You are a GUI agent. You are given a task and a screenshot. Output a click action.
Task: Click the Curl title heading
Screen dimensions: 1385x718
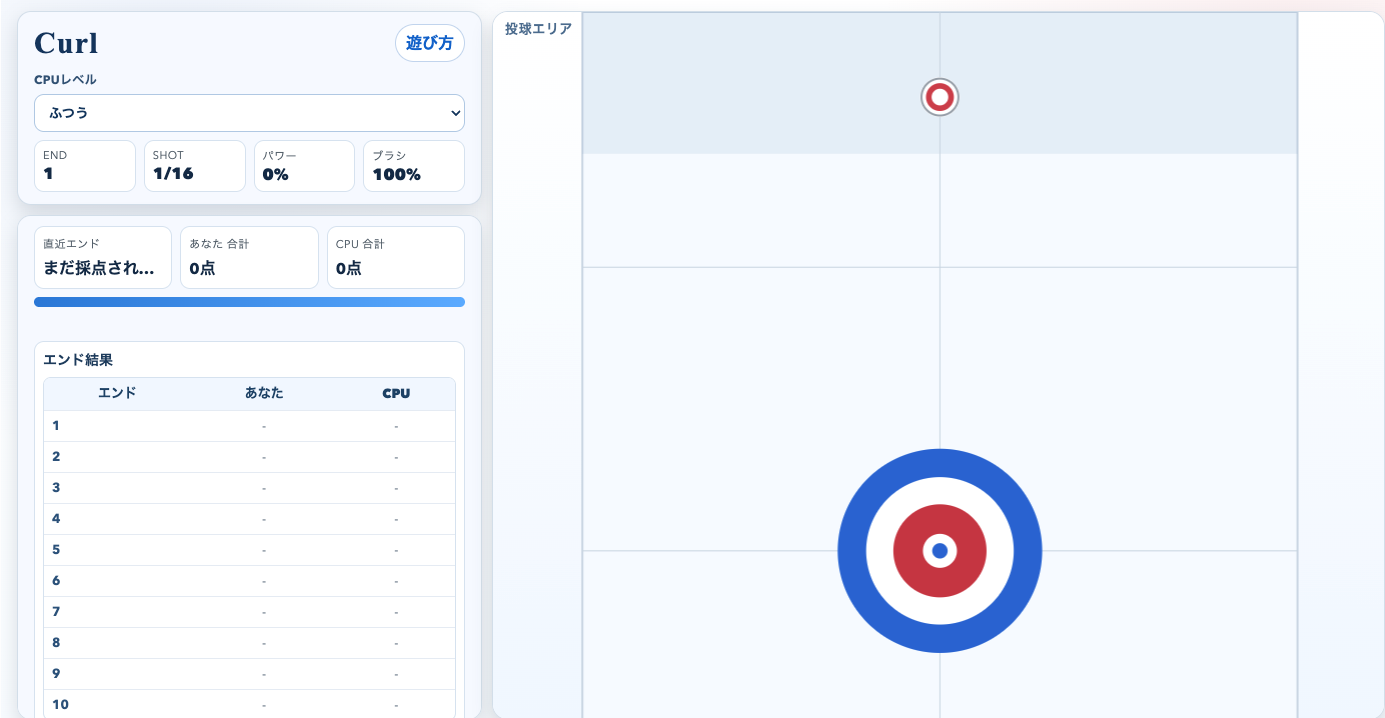pos(66,43)
